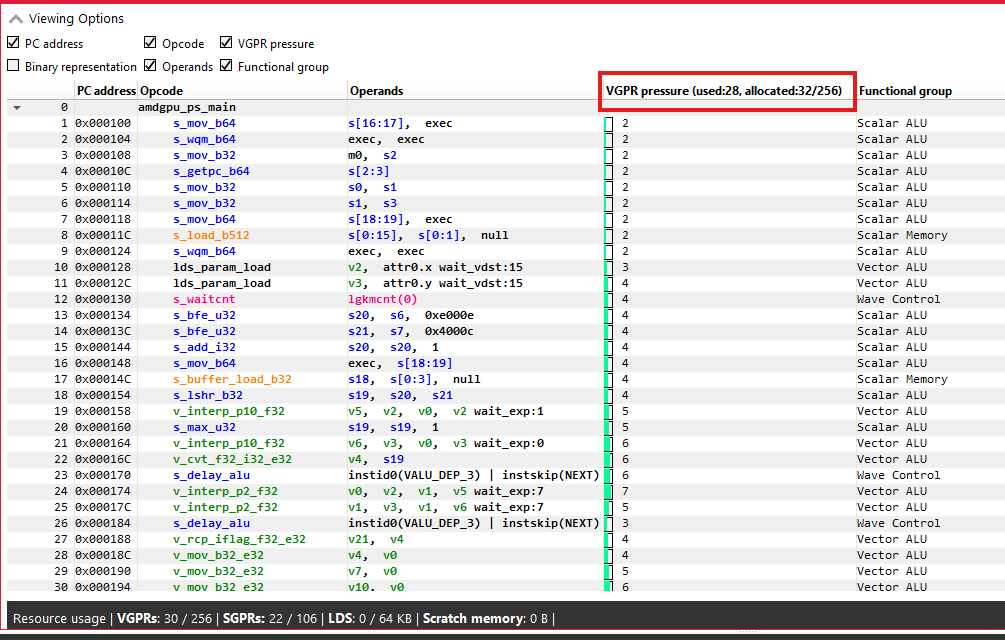Select the s_load_b512 opcode
This screenshot has height=640, width=1005.
[211, 235]
